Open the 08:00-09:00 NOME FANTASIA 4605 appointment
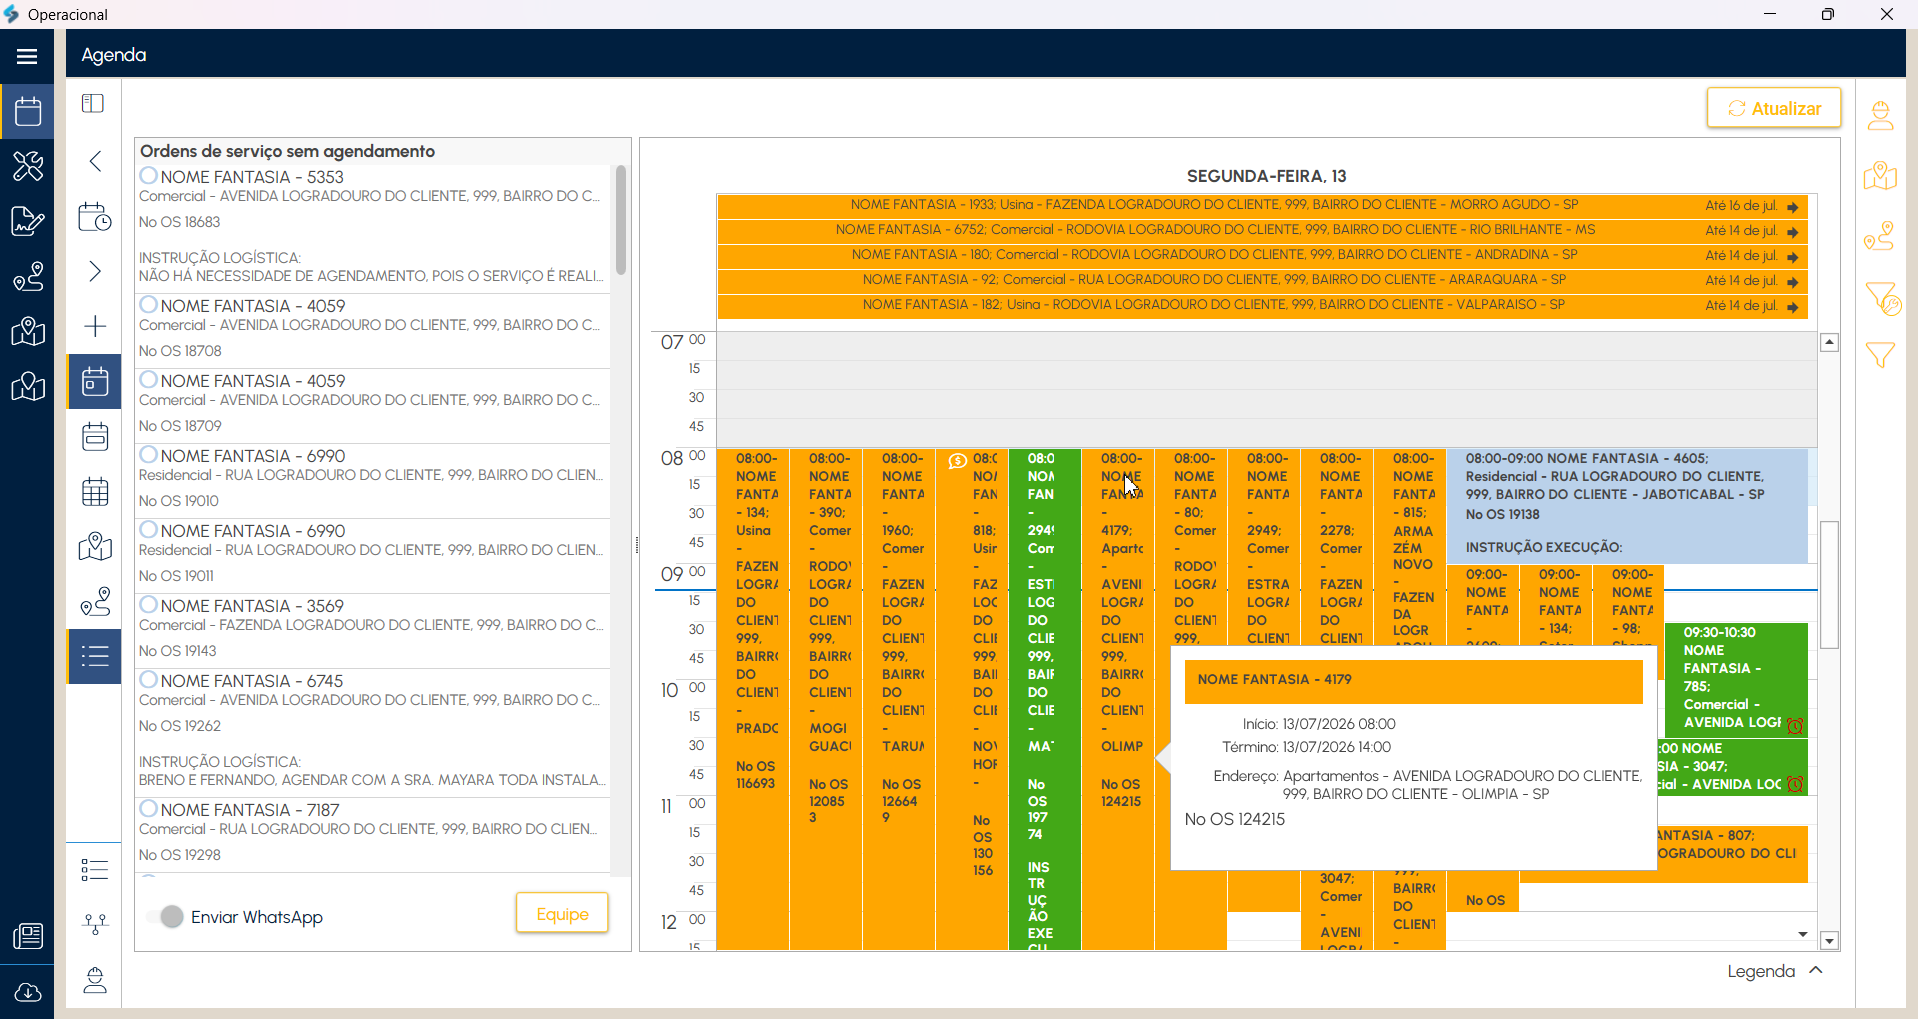 pos(1627,506)
